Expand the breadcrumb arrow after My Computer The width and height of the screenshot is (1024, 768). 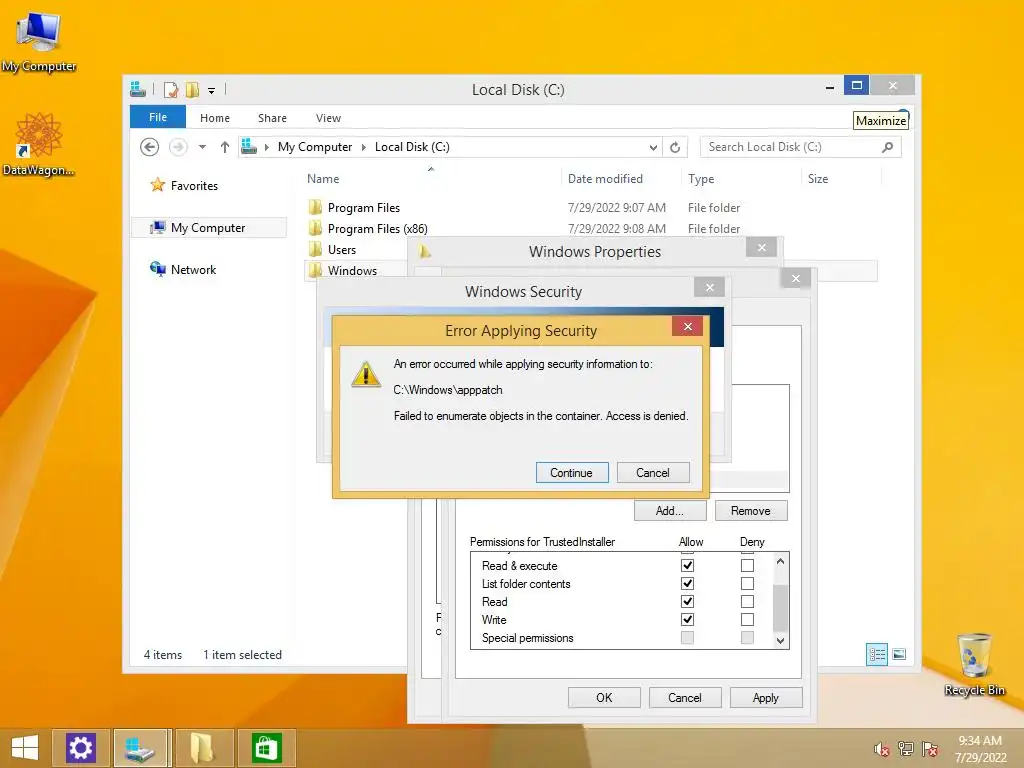(364, 148)
